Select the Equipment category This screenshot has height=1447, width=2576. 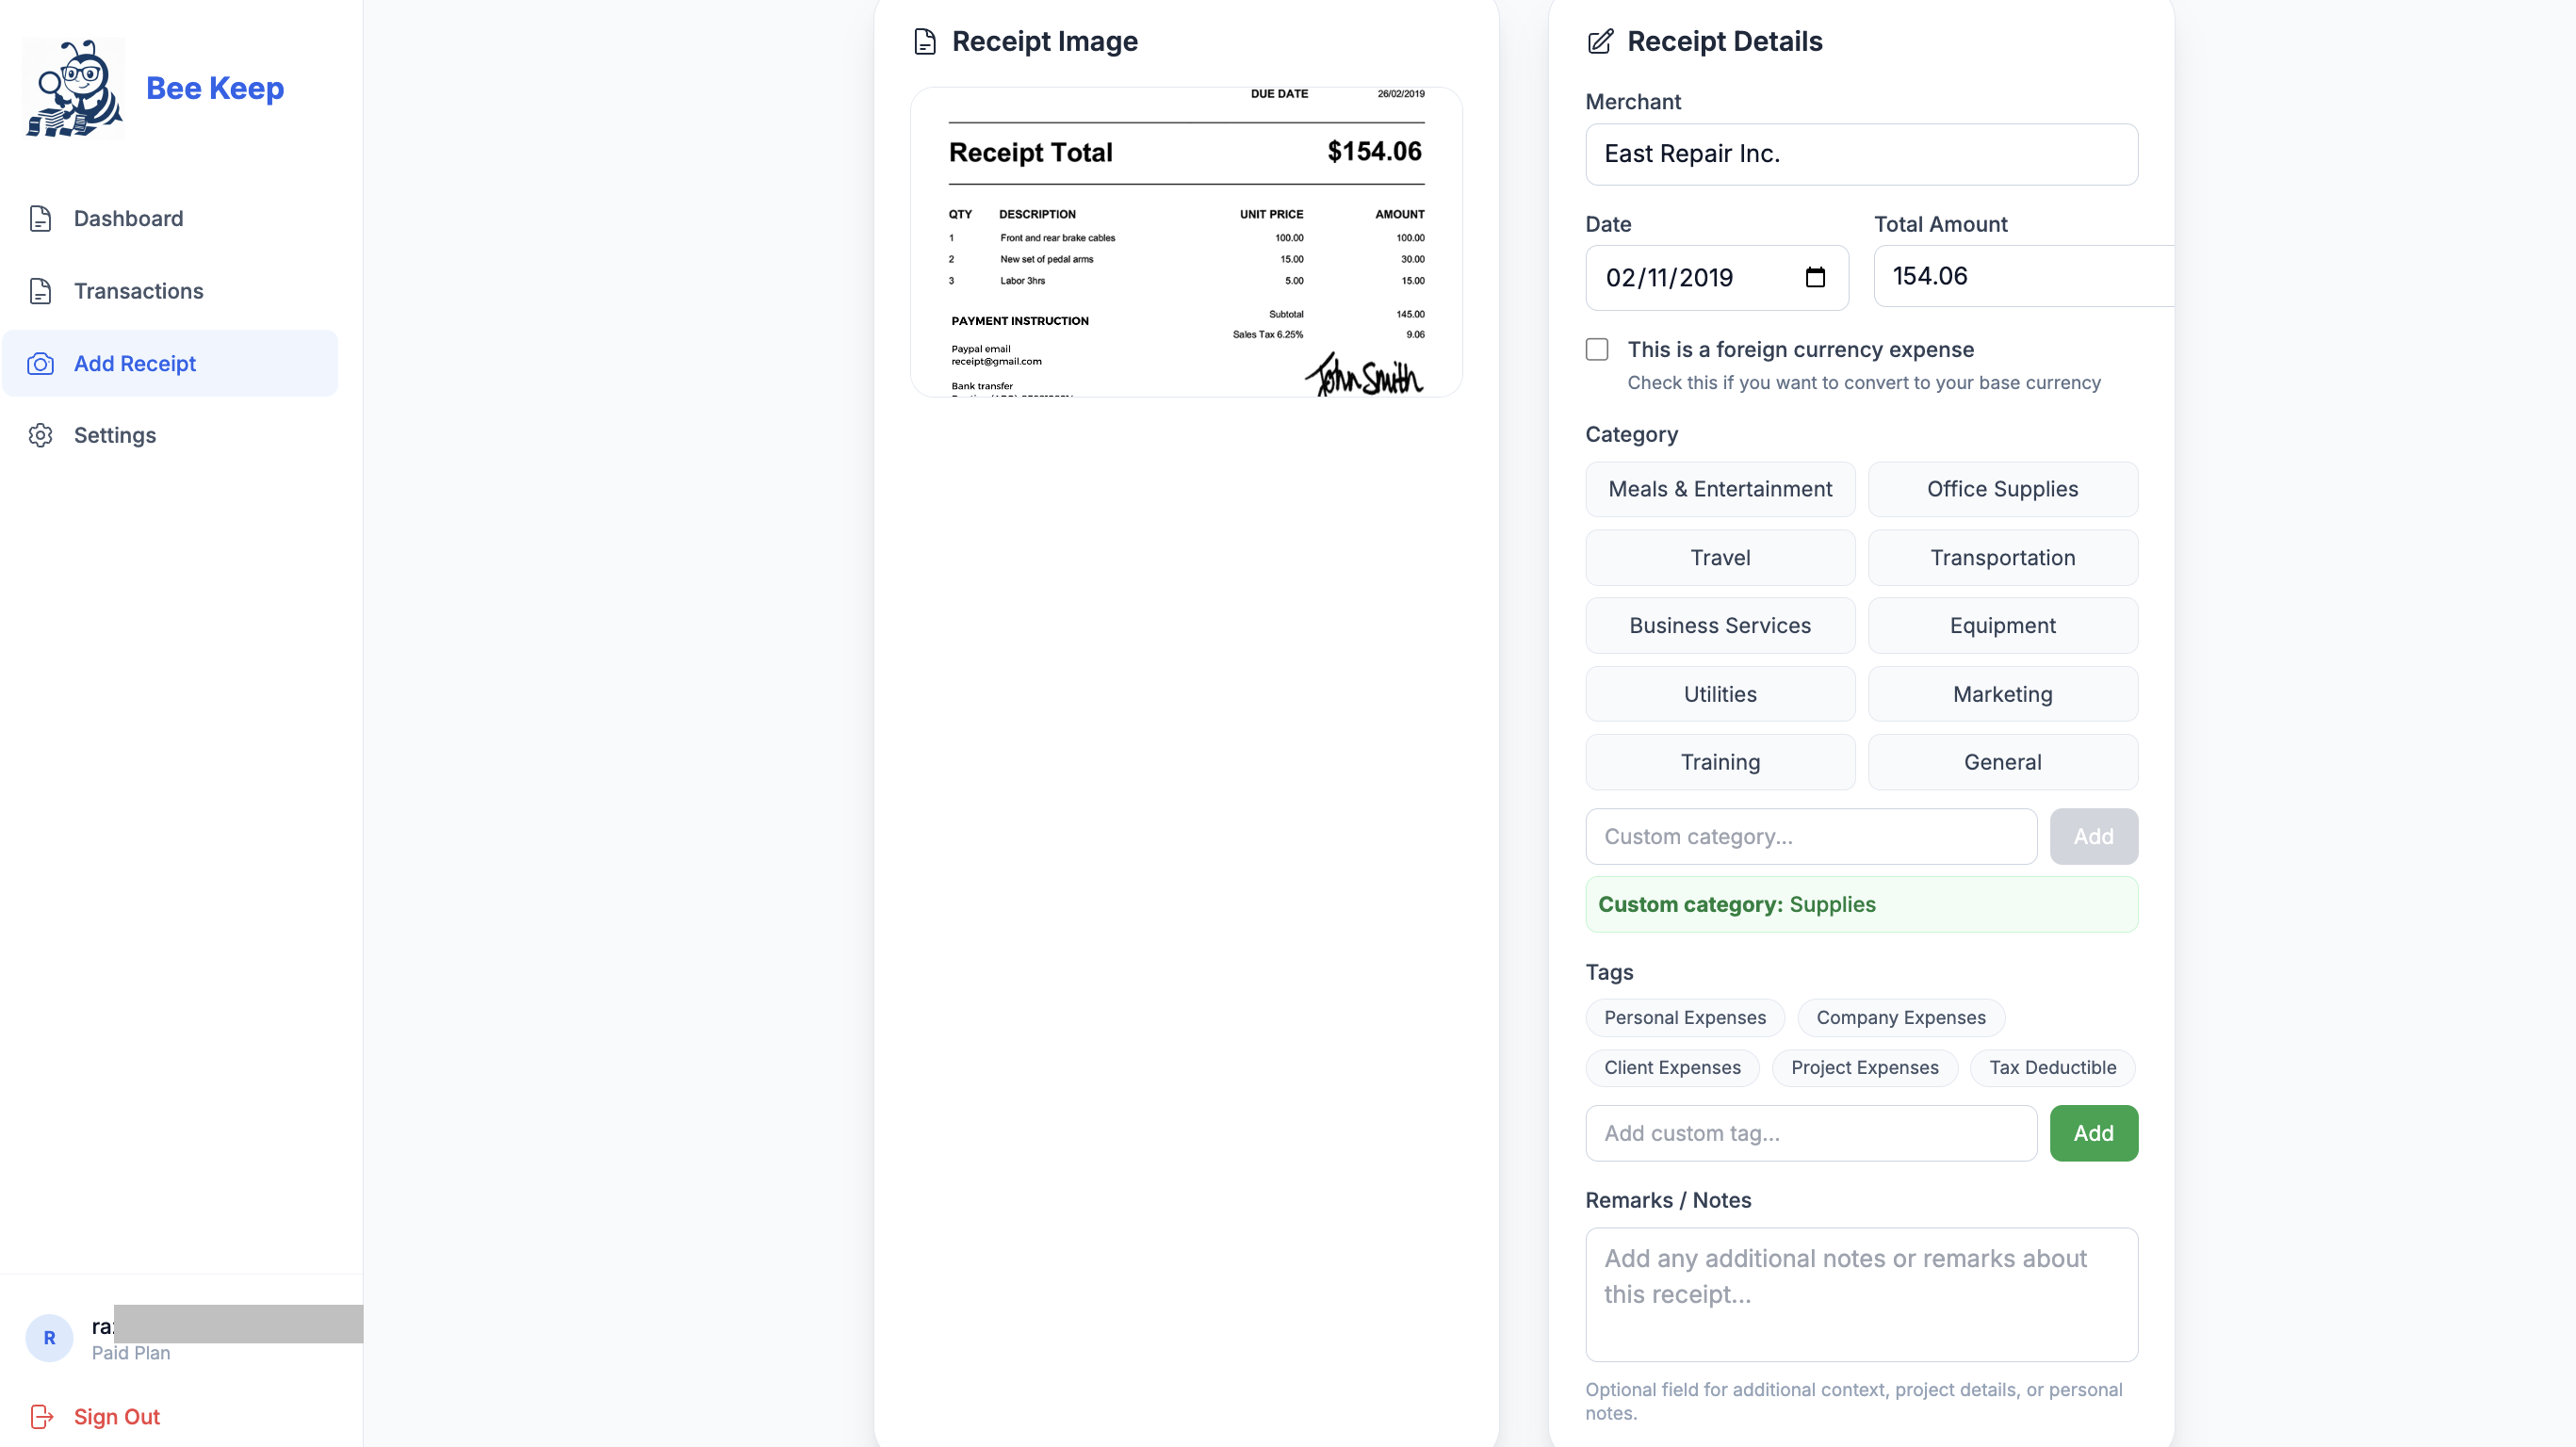2002,625
